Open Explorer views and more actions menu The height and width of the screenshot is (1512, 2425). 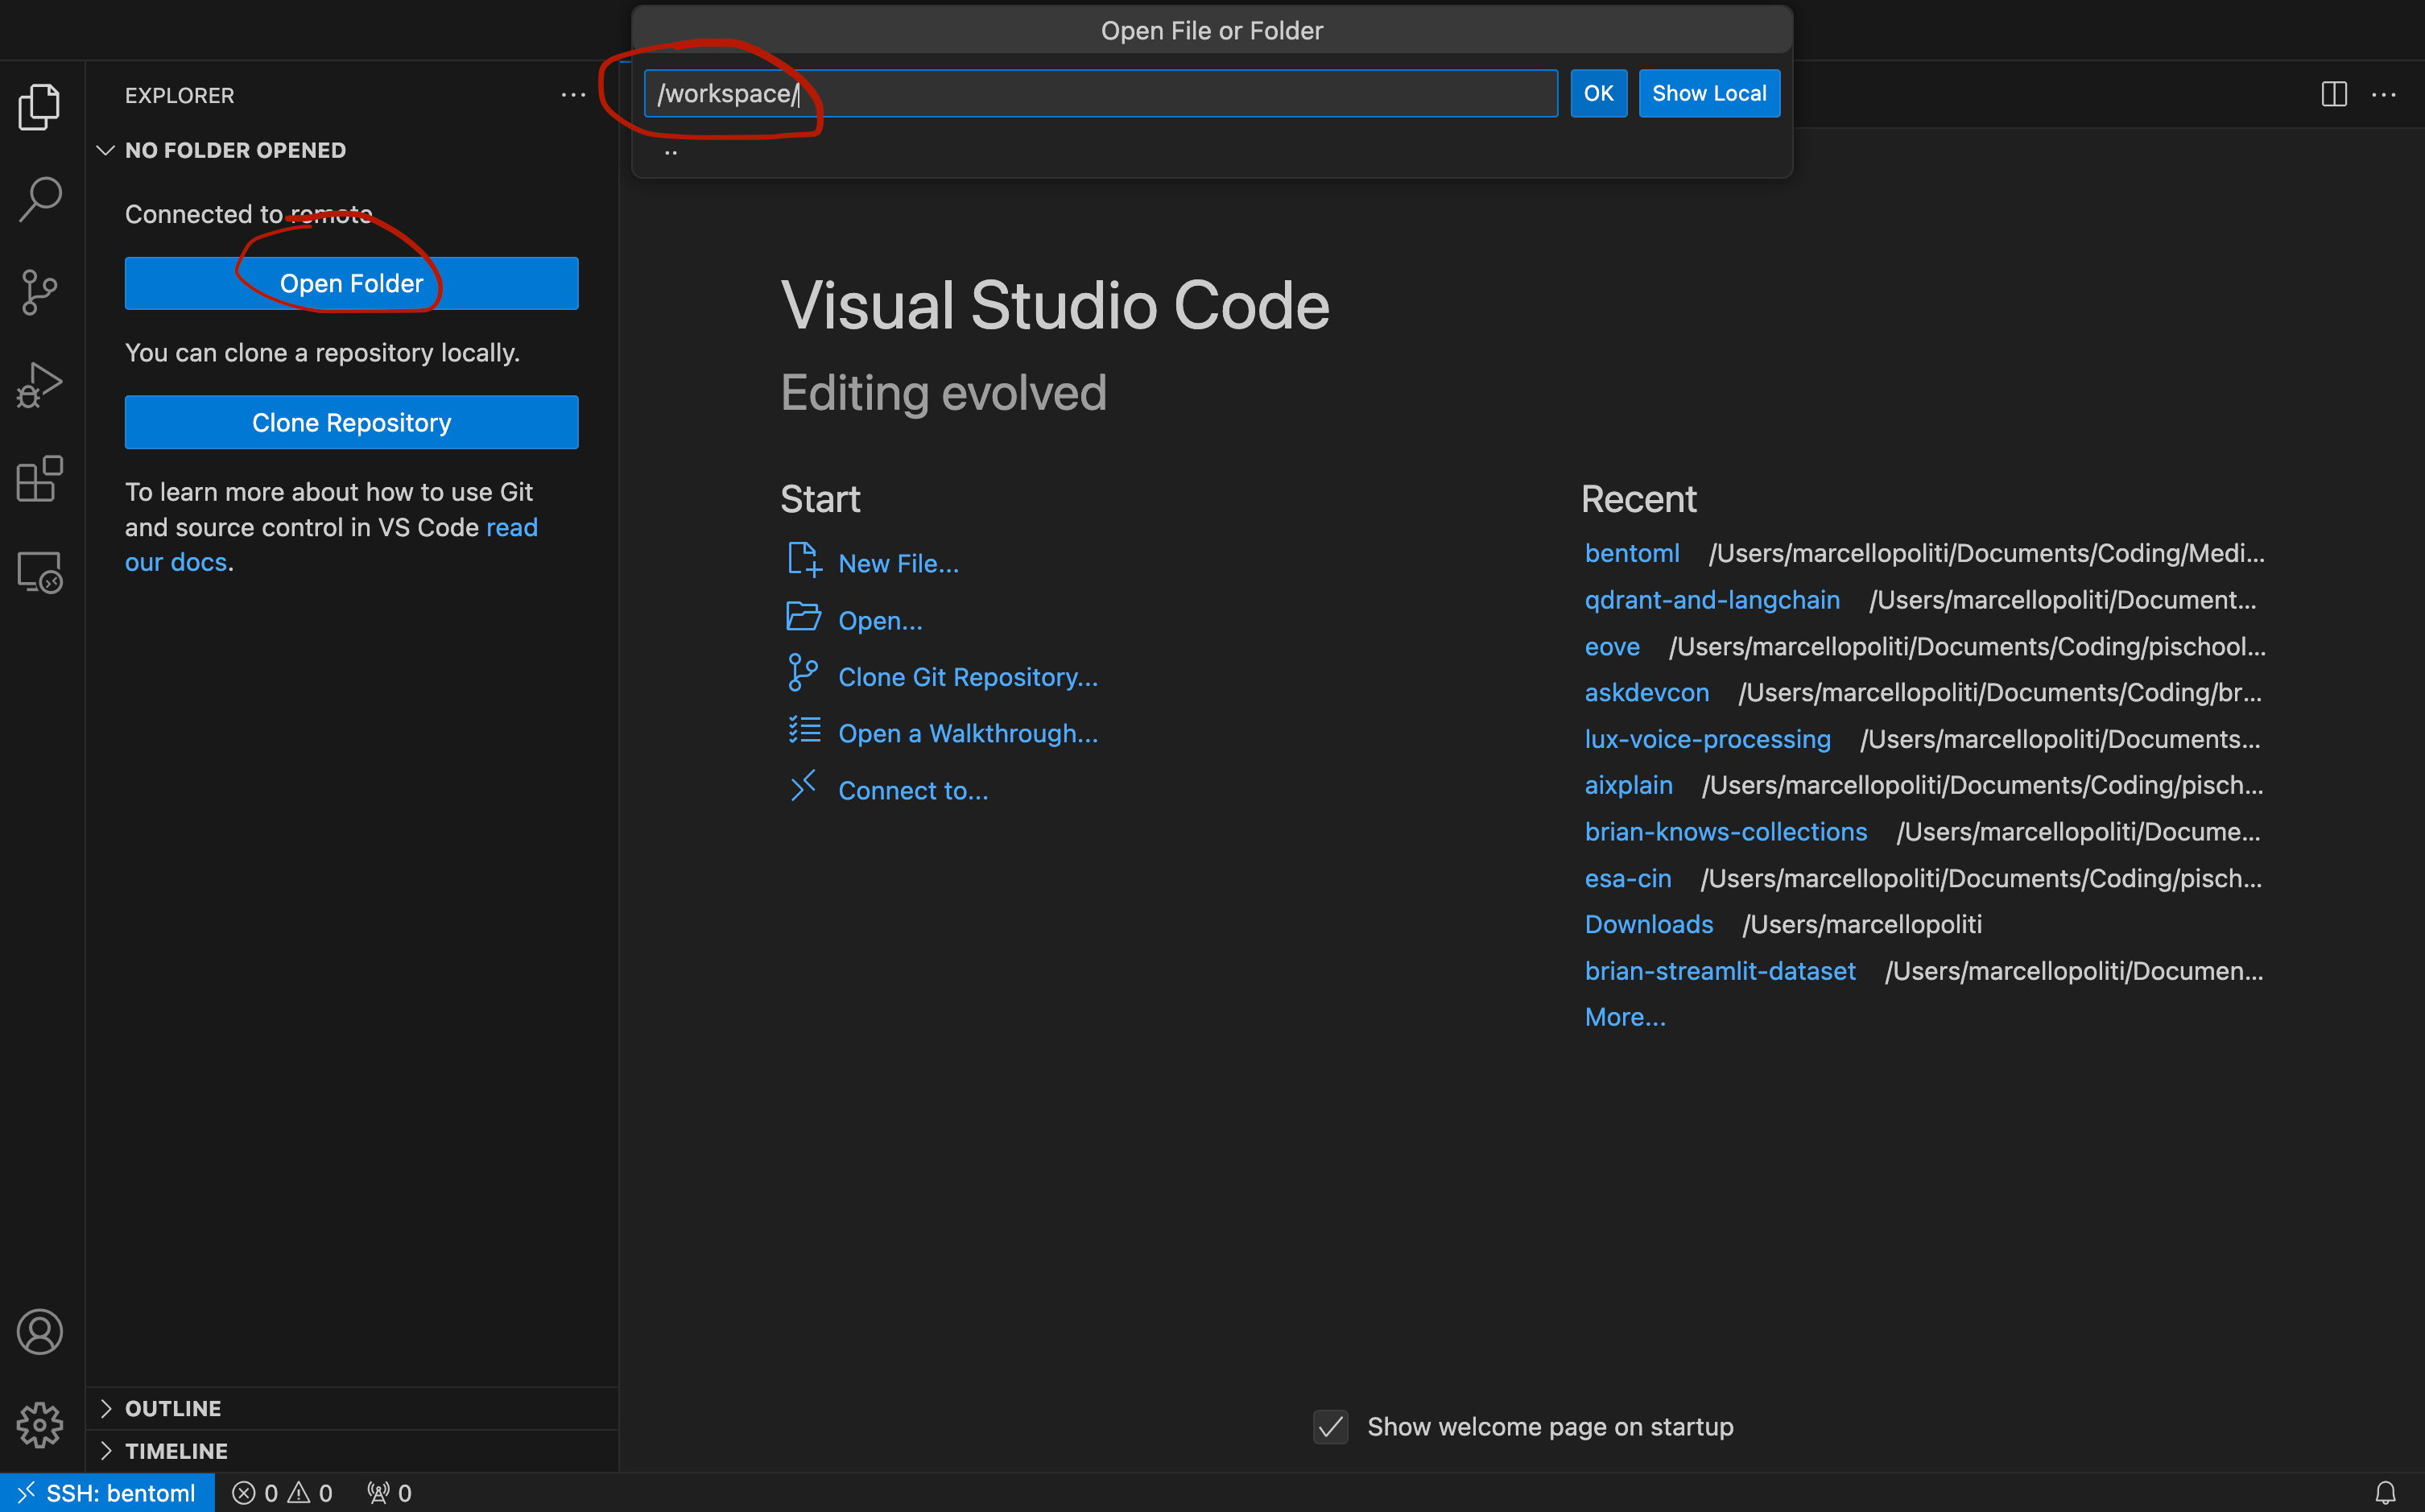[x=573, y=95]
